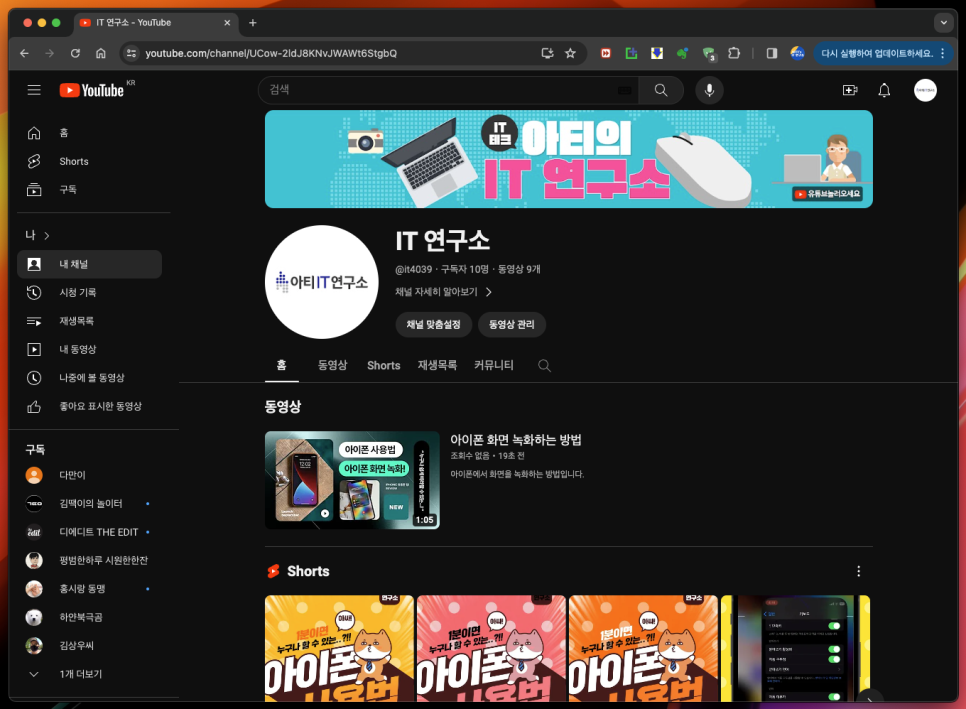Open 구독 subscriptions in the sidebar
This screenshot has width=966, height=709.
pos(89,189)
